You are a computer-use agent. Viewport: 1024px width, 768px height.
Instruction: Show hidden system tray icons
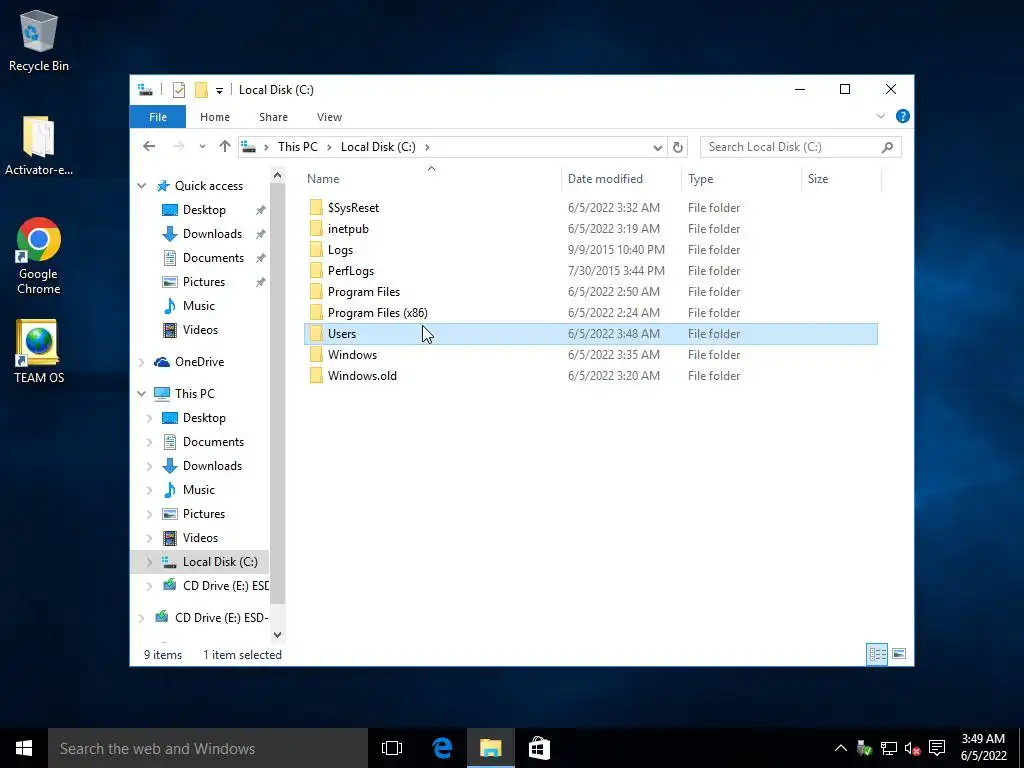pyautogui.click(x=840, y=748)
